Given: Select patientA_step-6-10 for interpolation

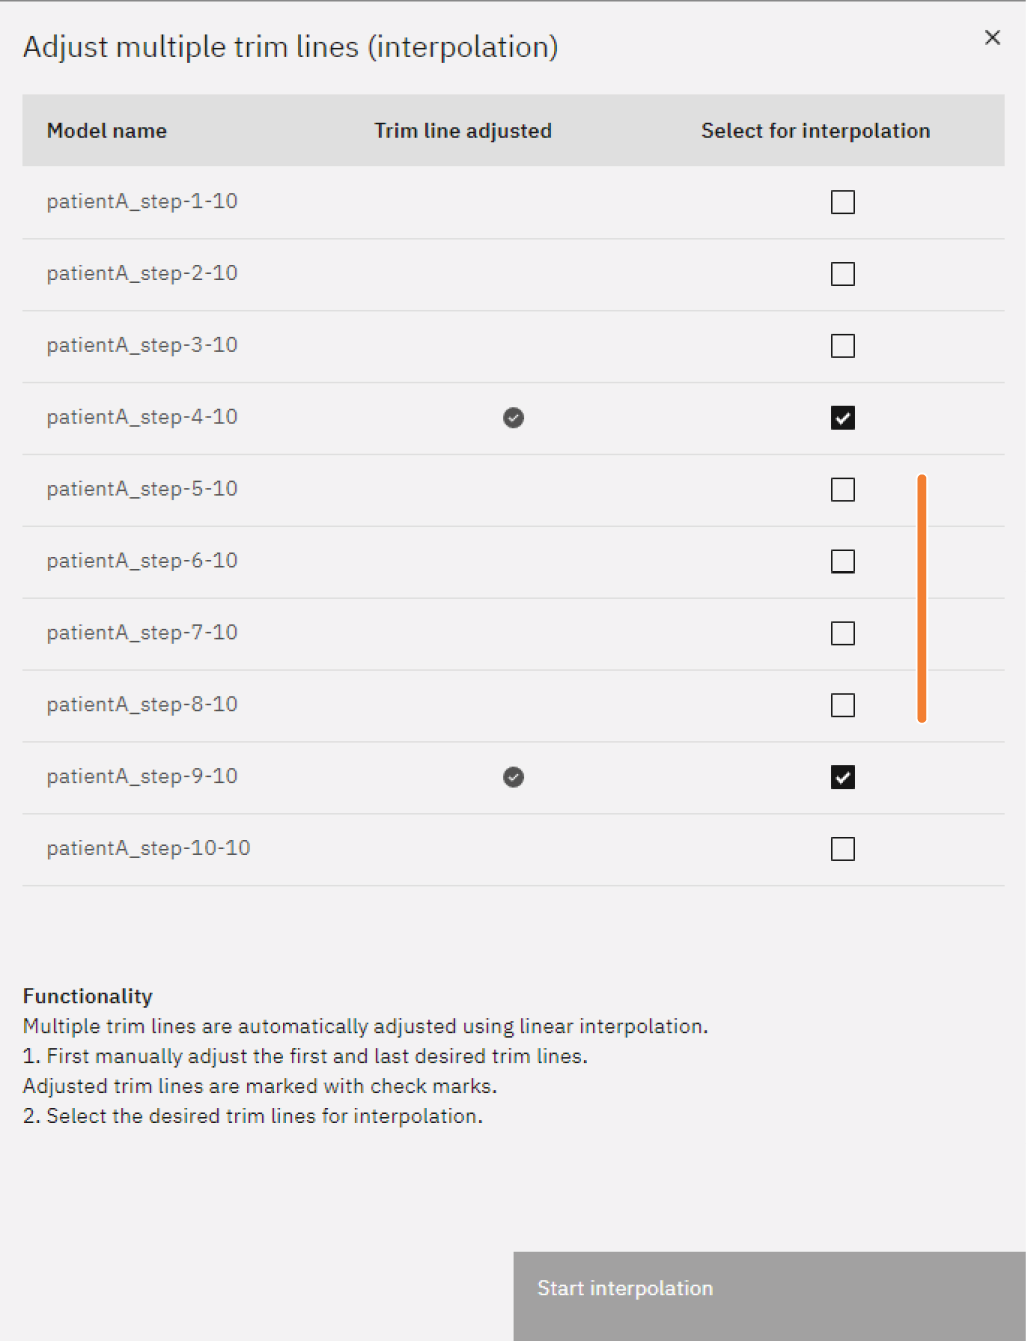Looking at the screenshot, I should (843, 562).
